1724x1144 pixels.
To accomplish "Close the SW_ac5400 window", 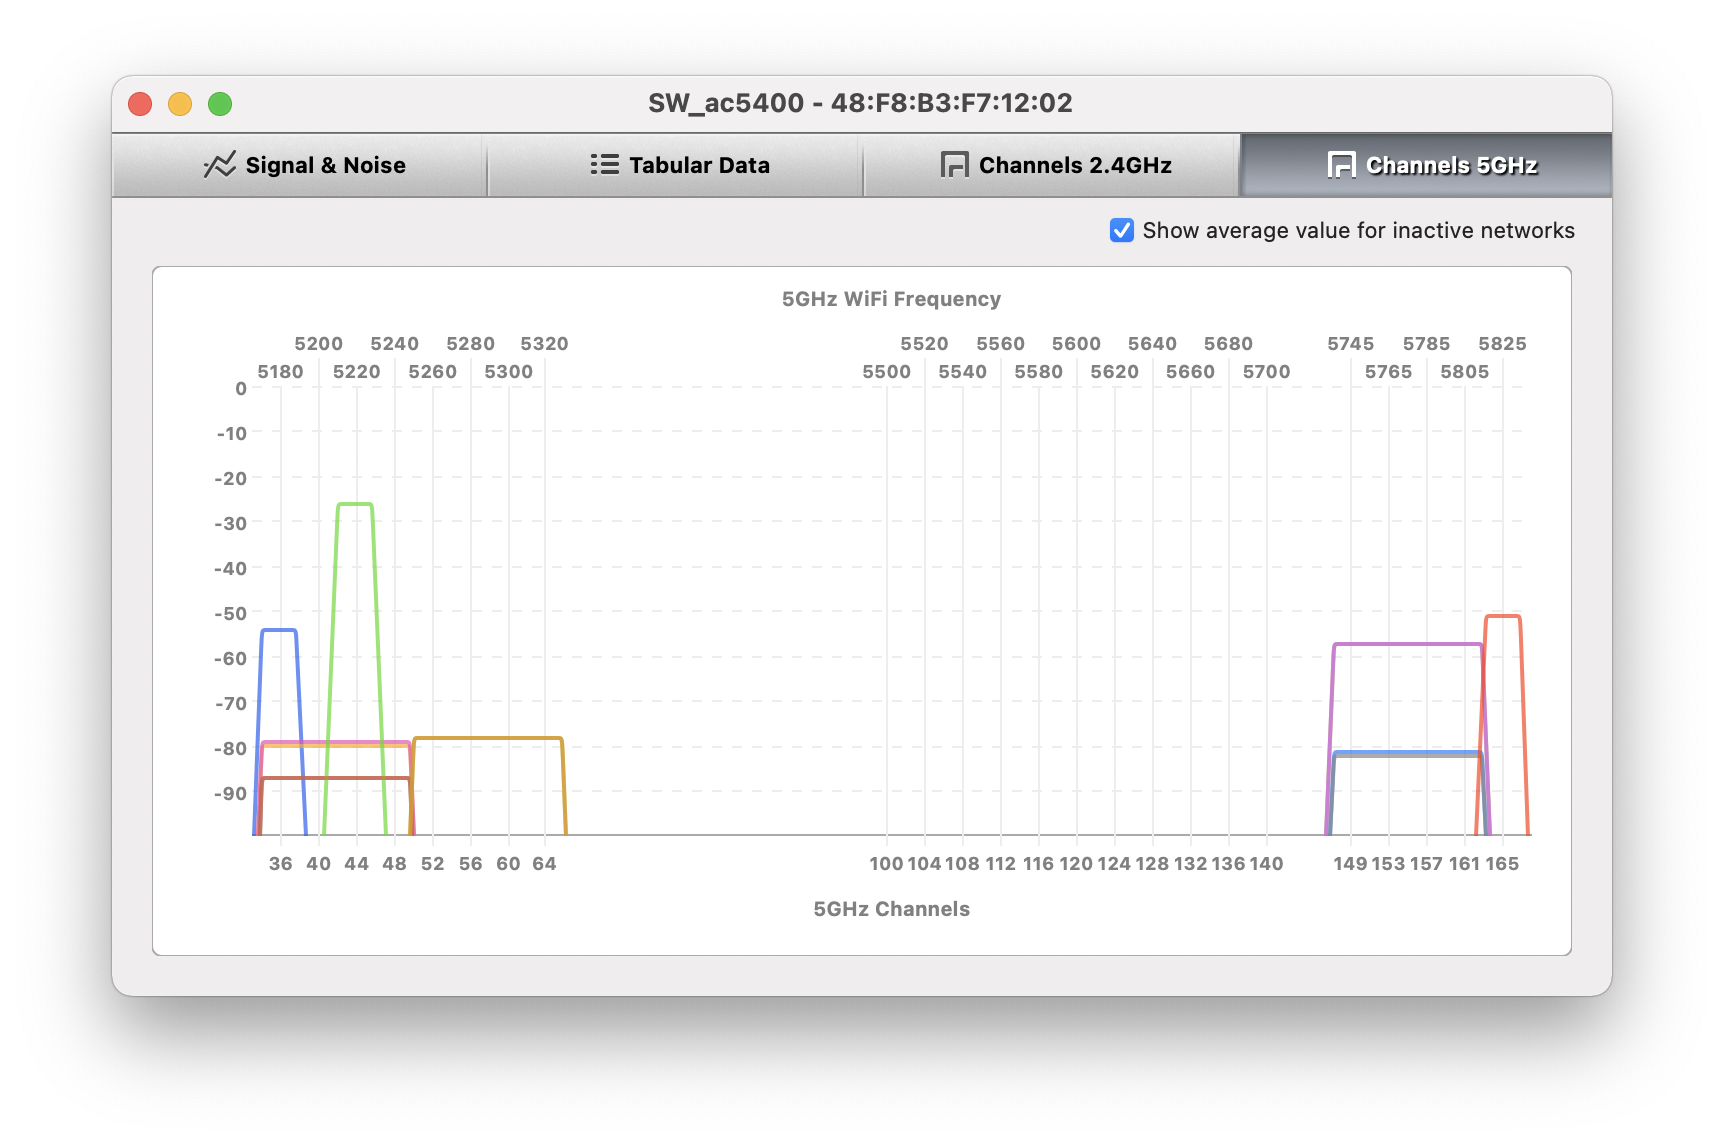I will click(x=140, y=104).
